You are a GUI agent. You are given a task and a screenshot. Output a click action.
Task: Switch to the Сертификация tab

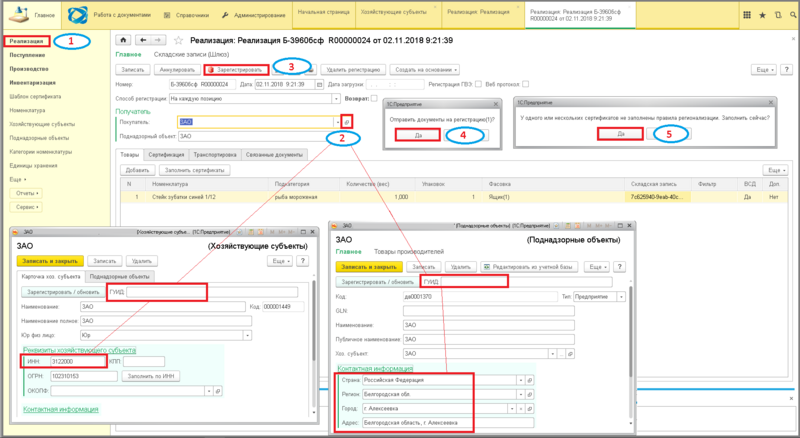(166, 155)
